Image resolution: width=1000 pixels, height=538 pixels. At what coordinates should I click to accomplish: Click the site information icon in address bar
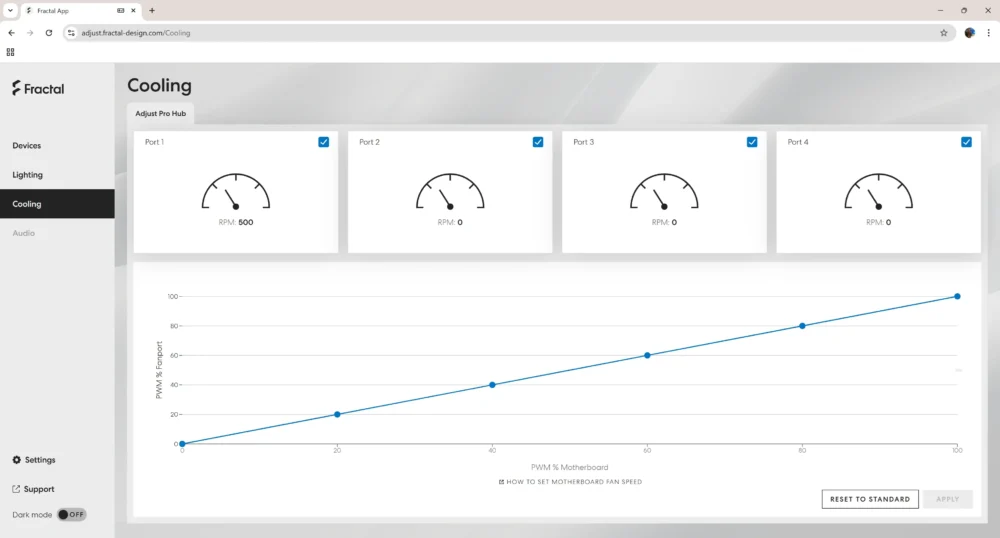[x=71, y=33]
